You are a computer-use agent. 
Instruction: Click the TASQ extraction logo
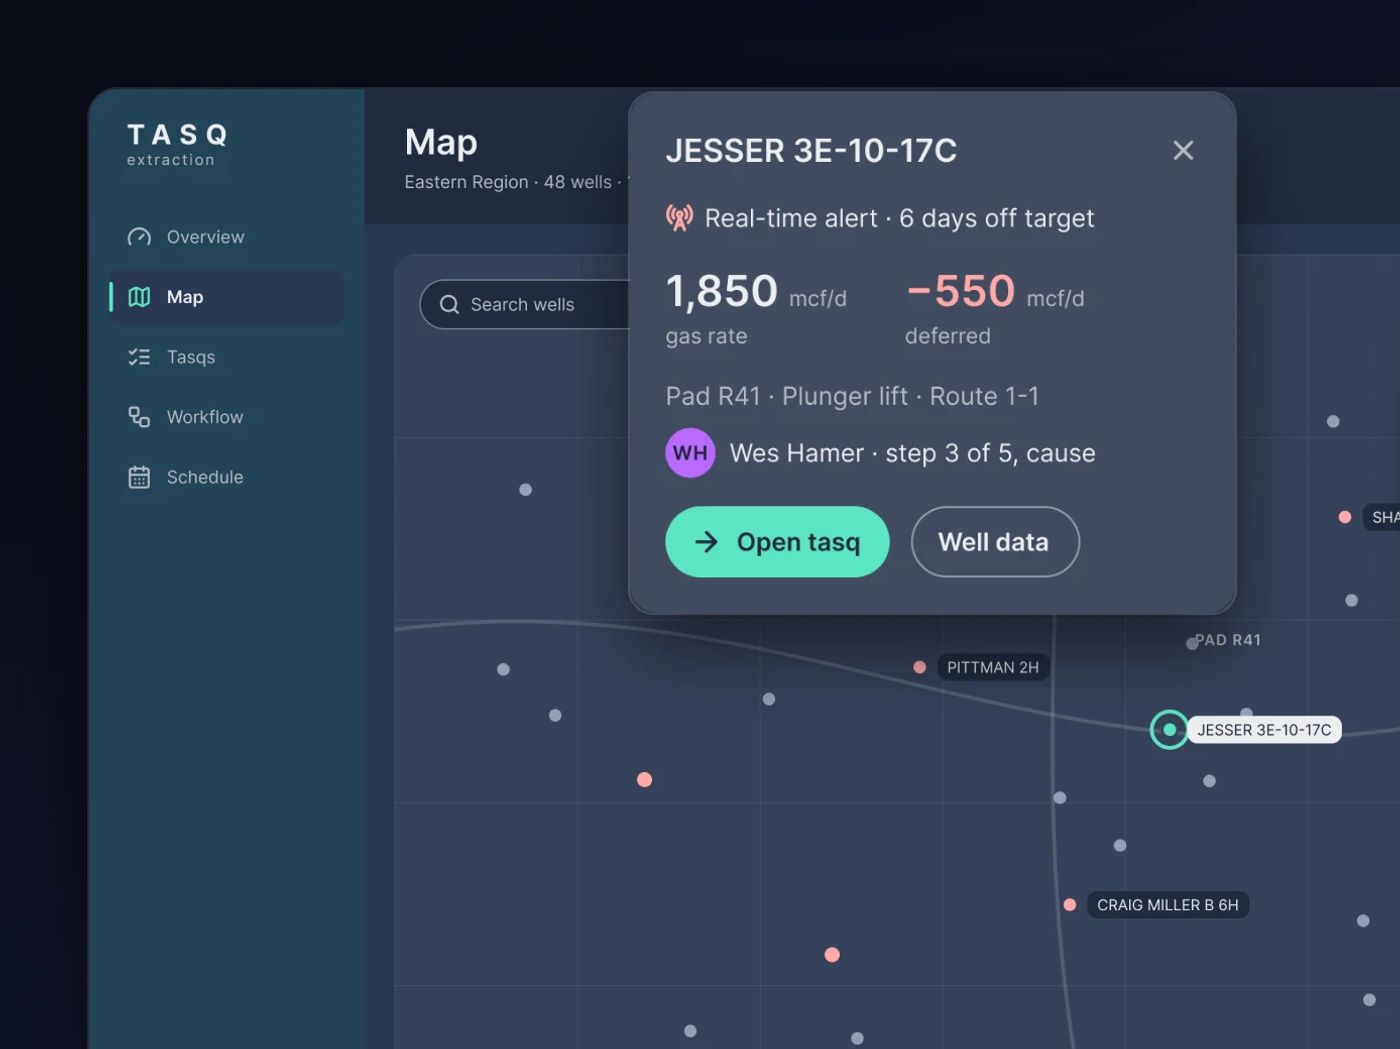(x=178, y=144)
